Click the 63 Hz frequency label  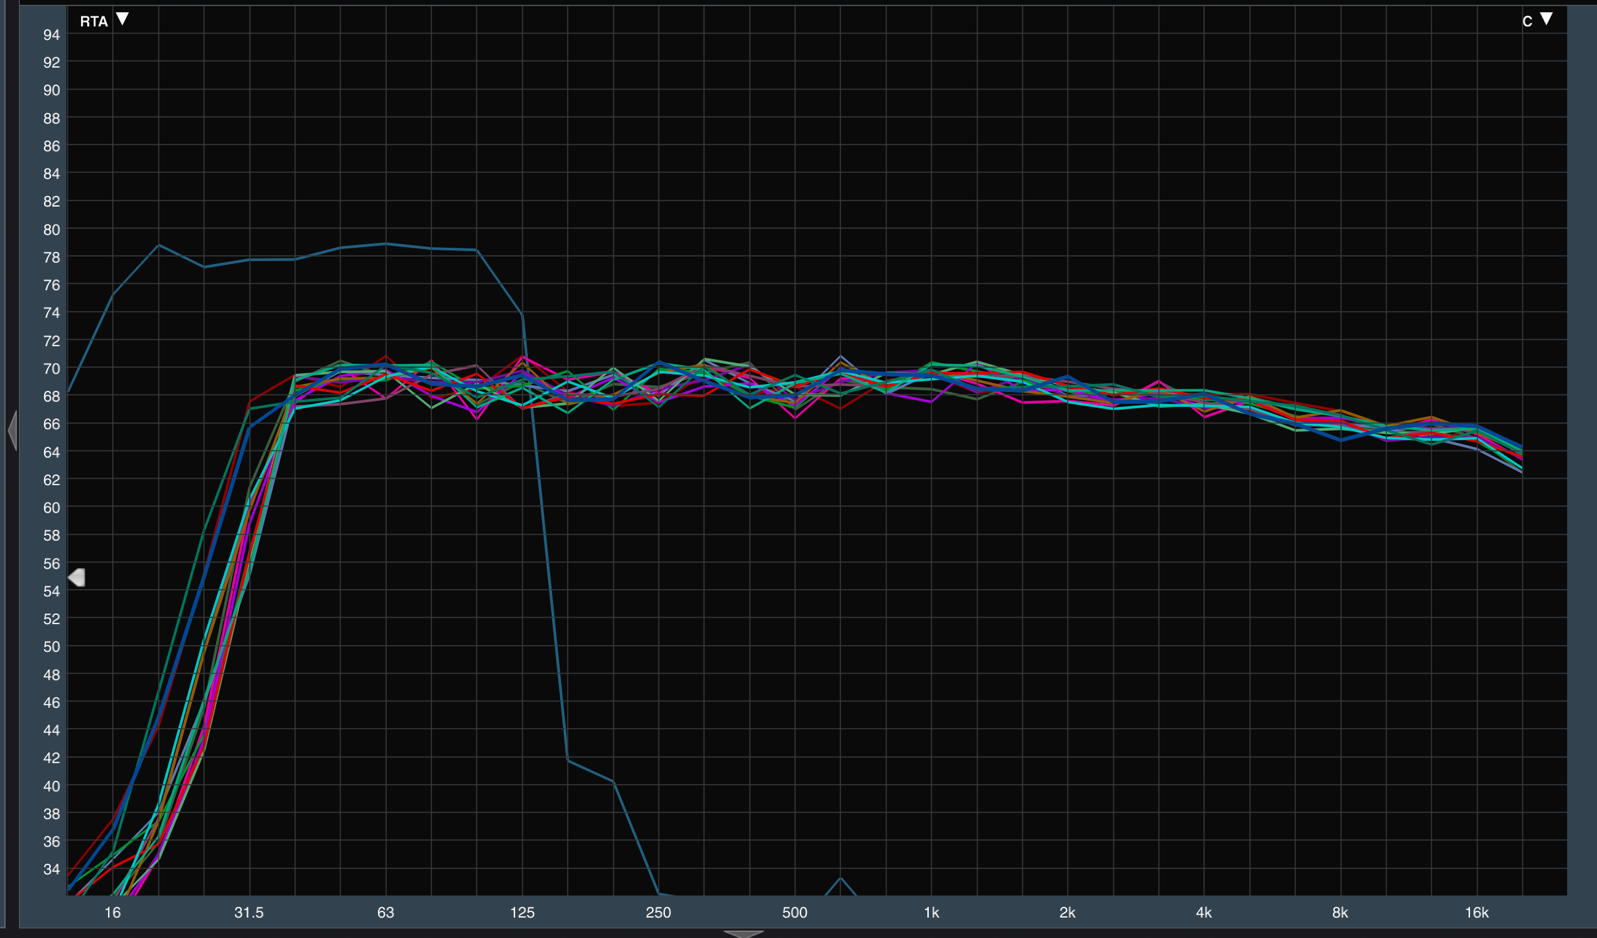(385, 912)
